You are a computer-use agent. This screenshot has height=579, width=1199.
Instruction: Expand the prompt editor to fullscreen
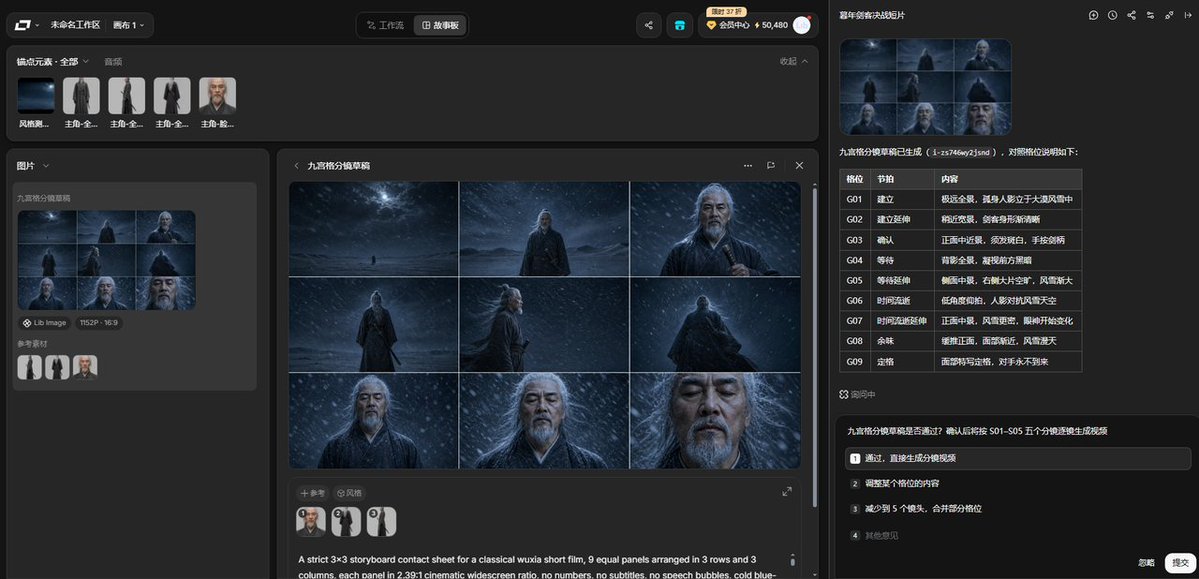[x=787, y=492]
